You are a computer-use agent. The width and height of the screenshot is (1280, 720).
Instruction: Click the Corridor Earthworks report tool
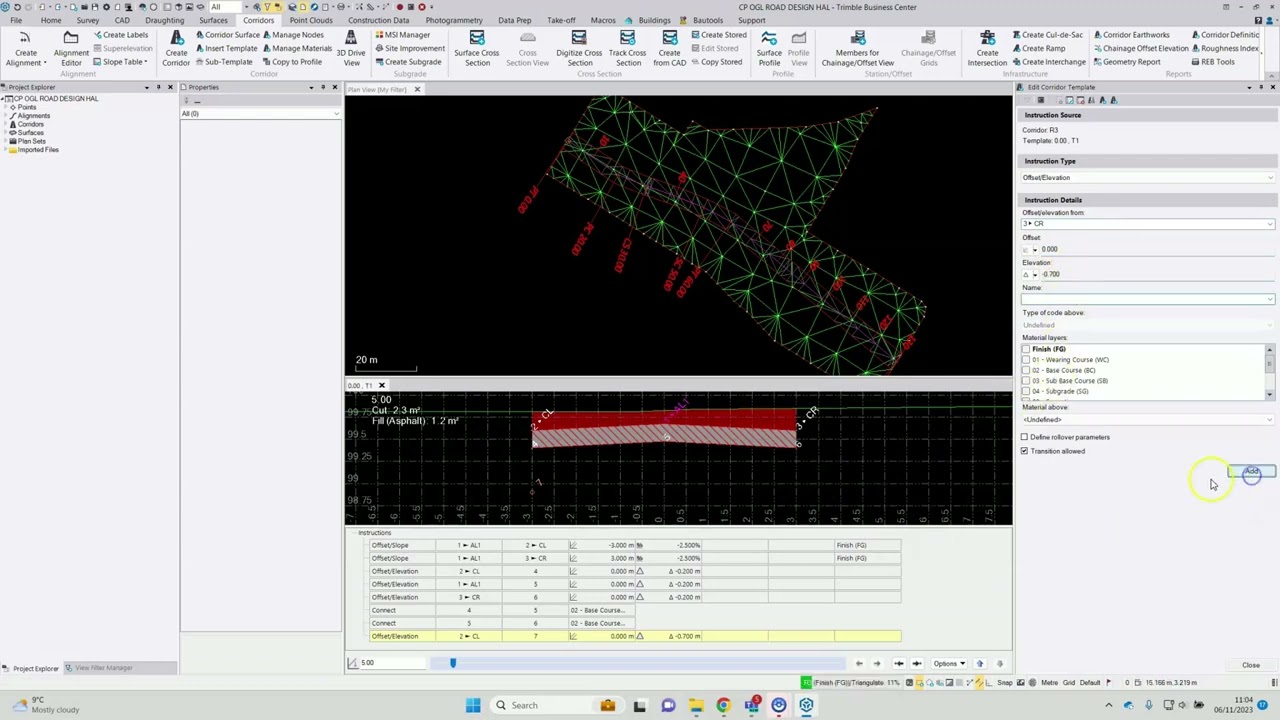point(1131,35)
